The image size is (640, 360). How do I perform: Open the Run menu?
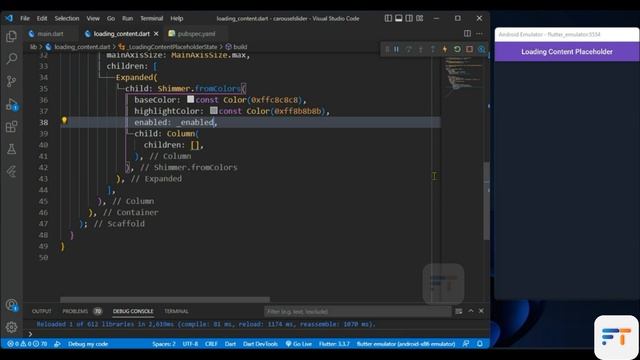point(127,18)
